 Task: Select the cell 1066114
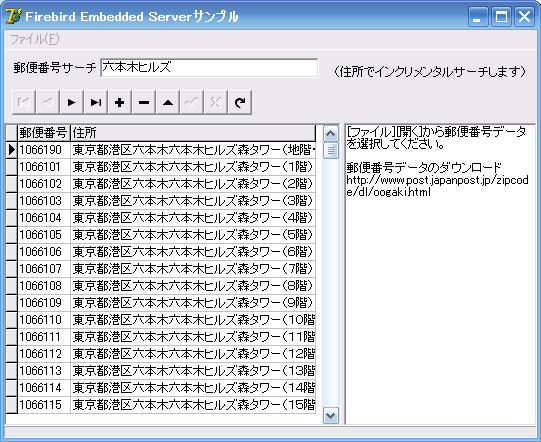[44, 388]
